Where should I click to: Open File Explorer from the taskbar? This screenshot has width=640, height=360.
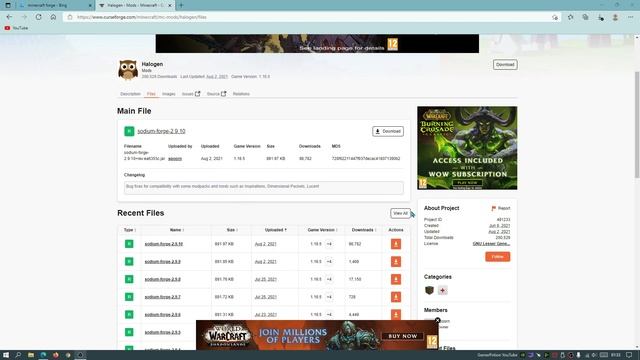(31, 355)
